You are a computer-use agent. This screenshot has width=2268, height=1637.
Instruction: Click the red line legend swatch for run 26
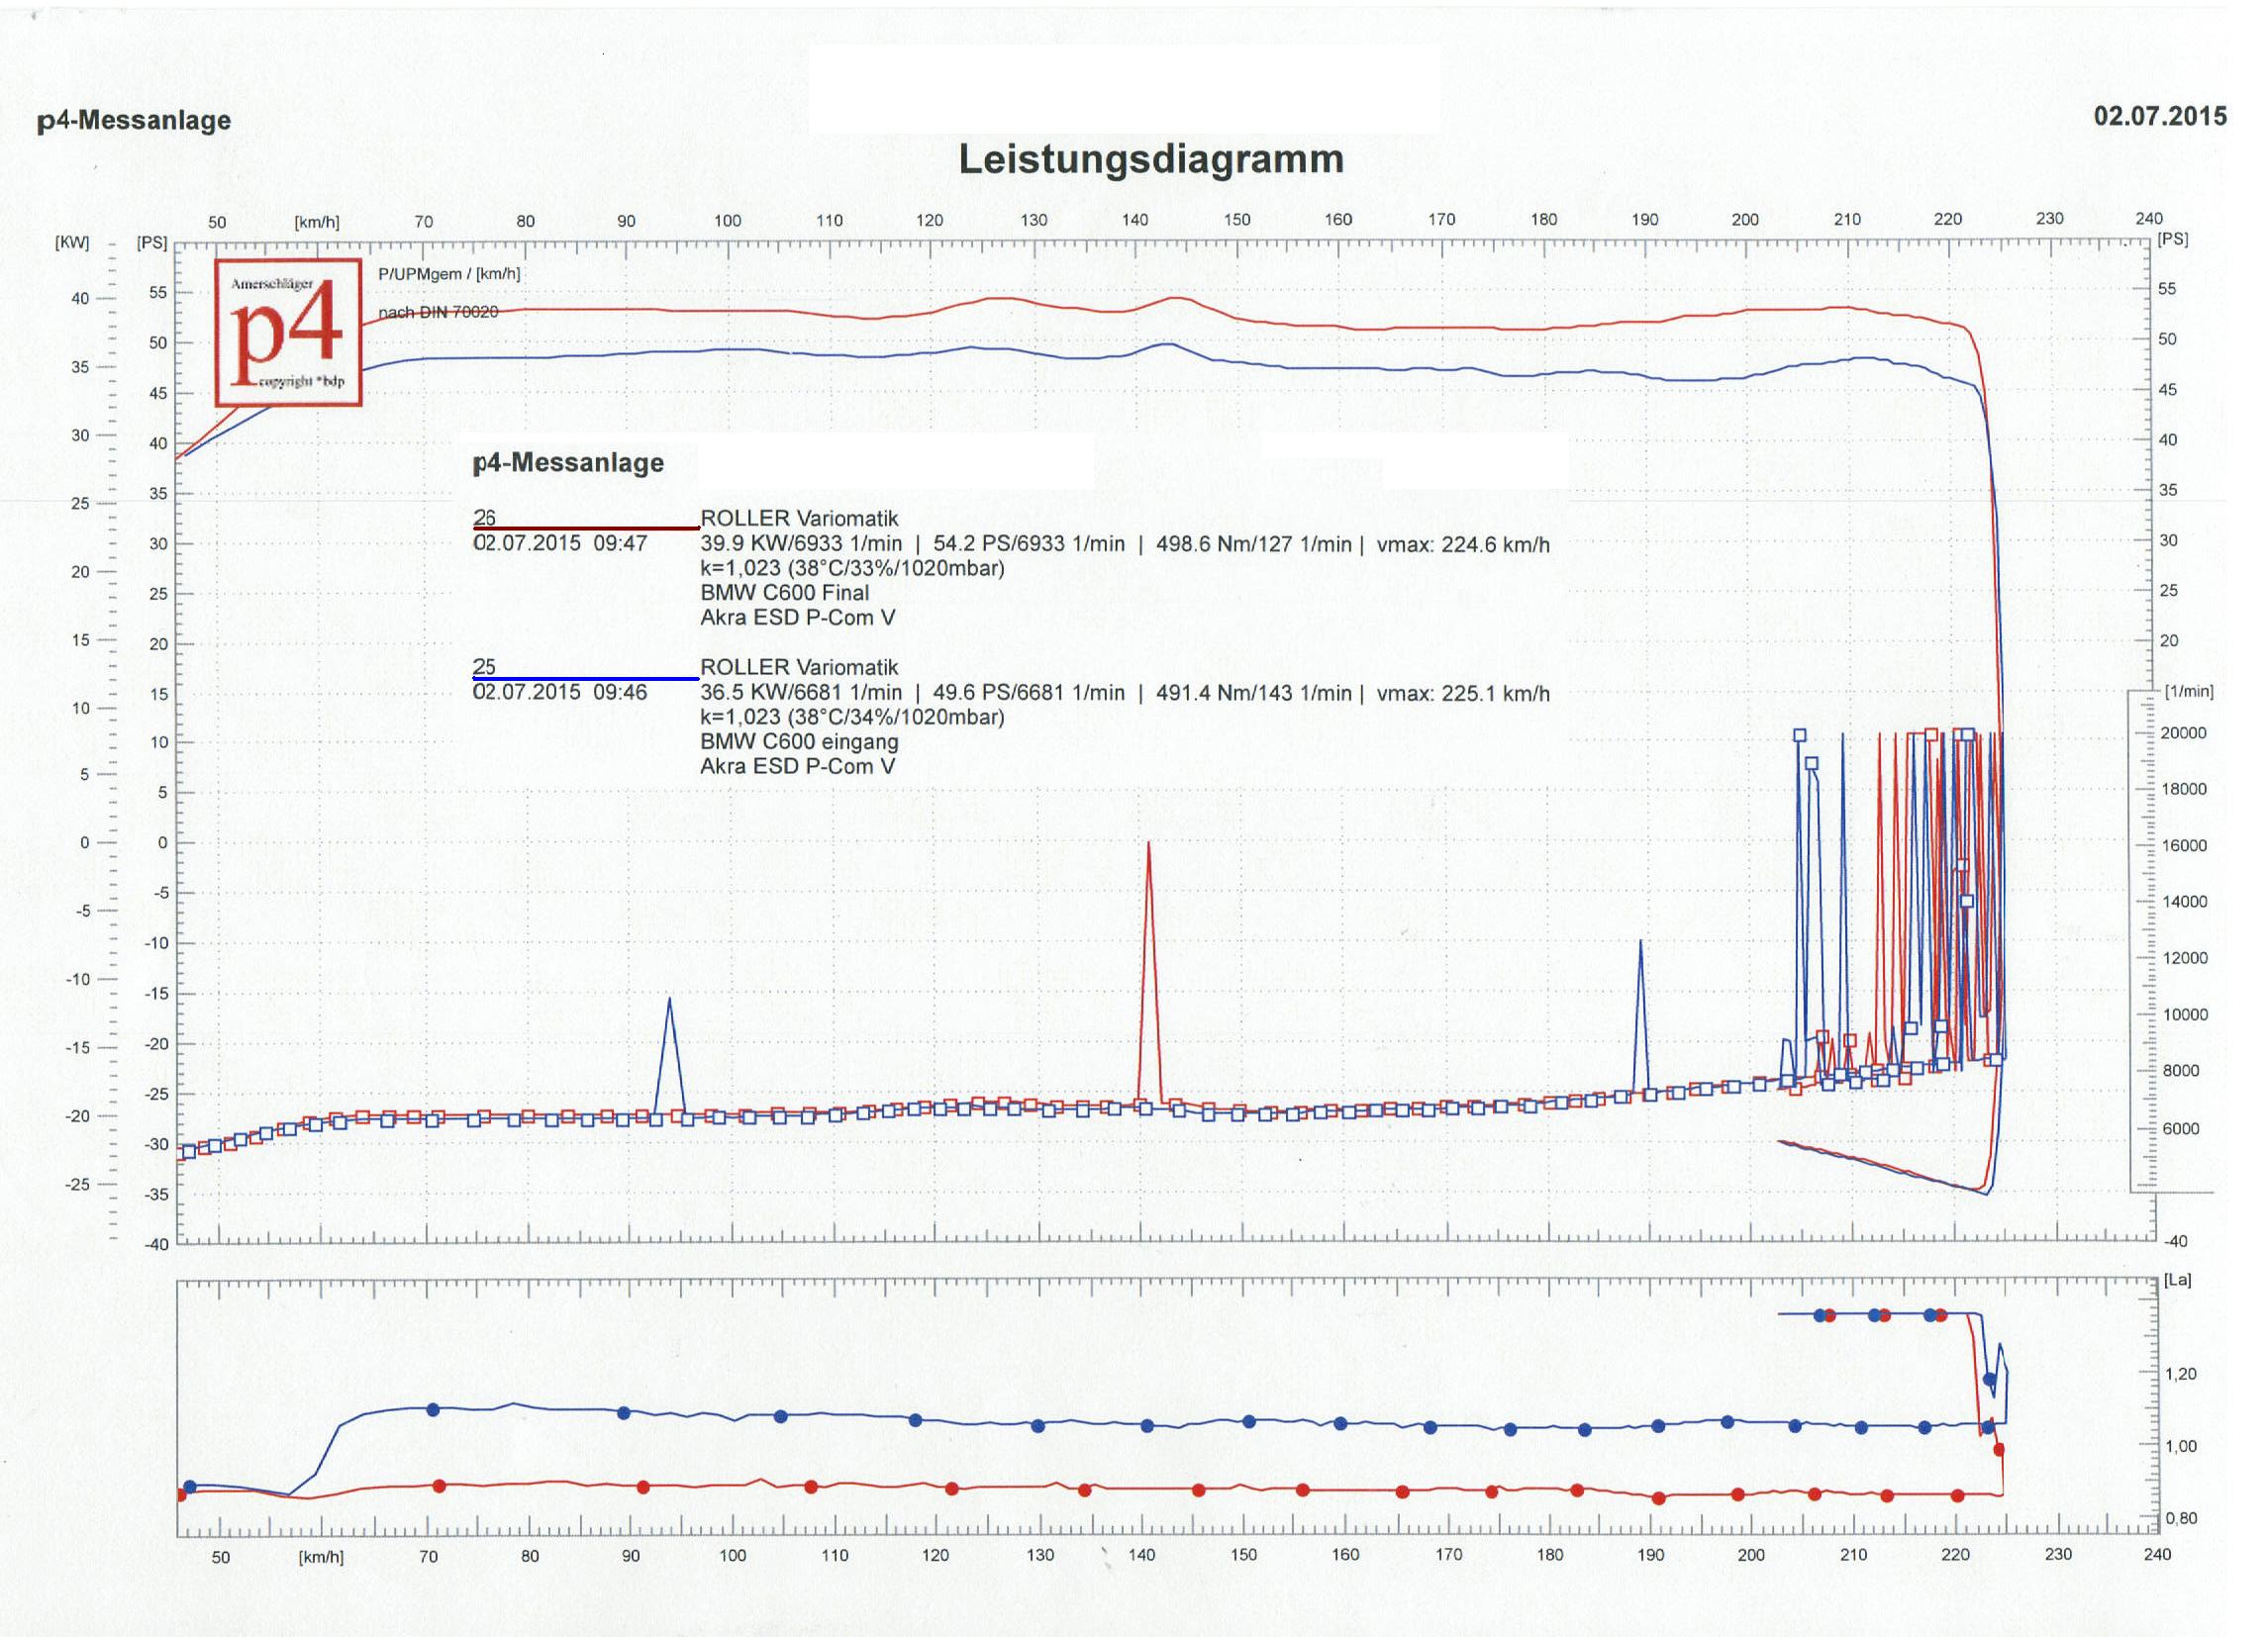585,527
